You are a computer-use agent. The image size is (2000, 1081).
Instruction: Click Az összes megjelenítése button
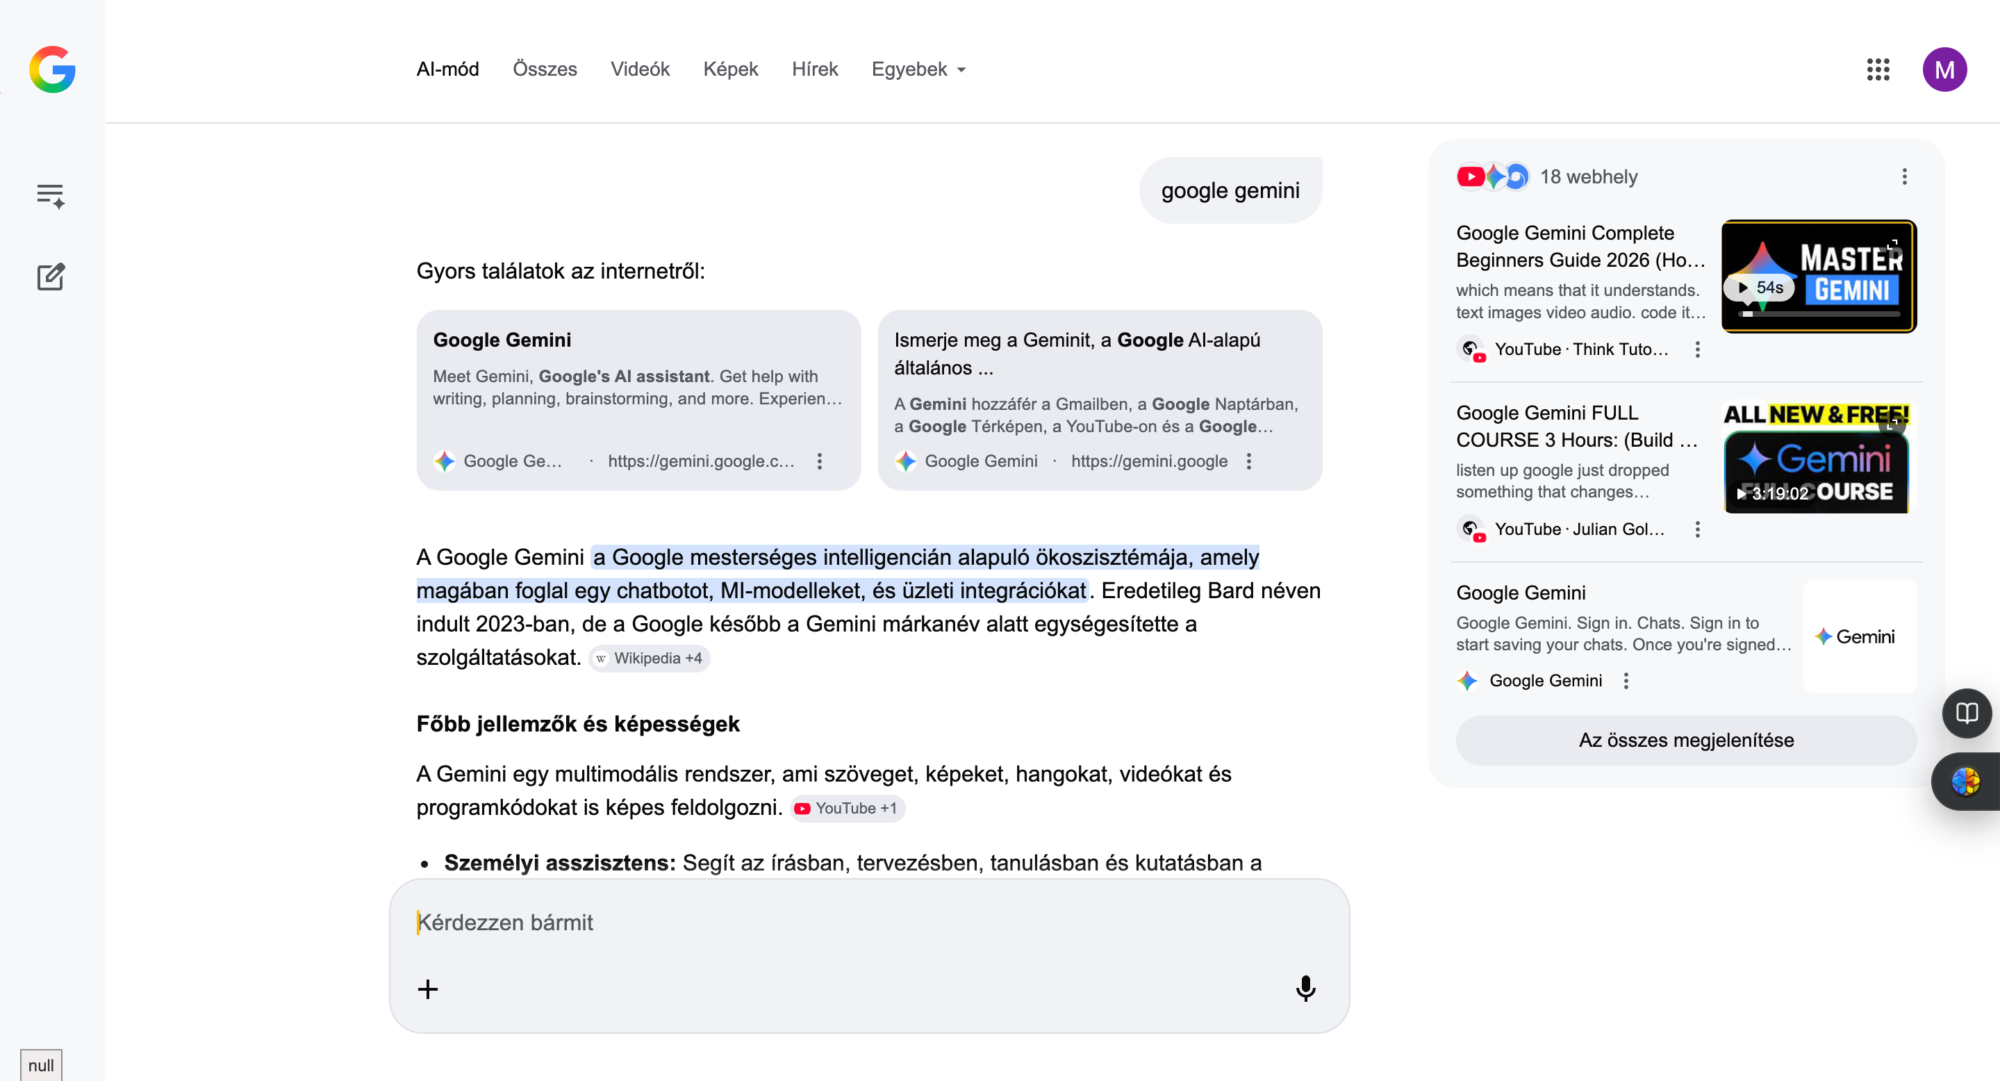(1685, 740)
